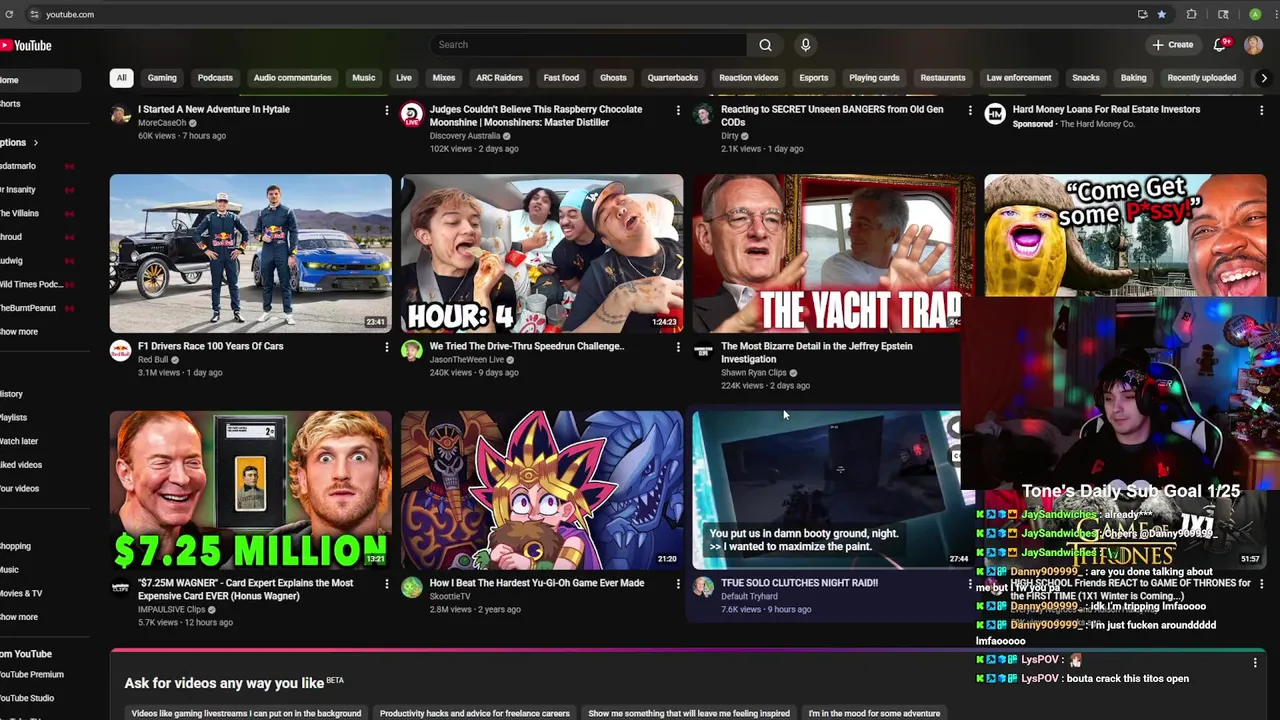The height and width of the screenshot is (720, 1280).
Task: Open options for Moonshiners video
Action: (678, 110)
